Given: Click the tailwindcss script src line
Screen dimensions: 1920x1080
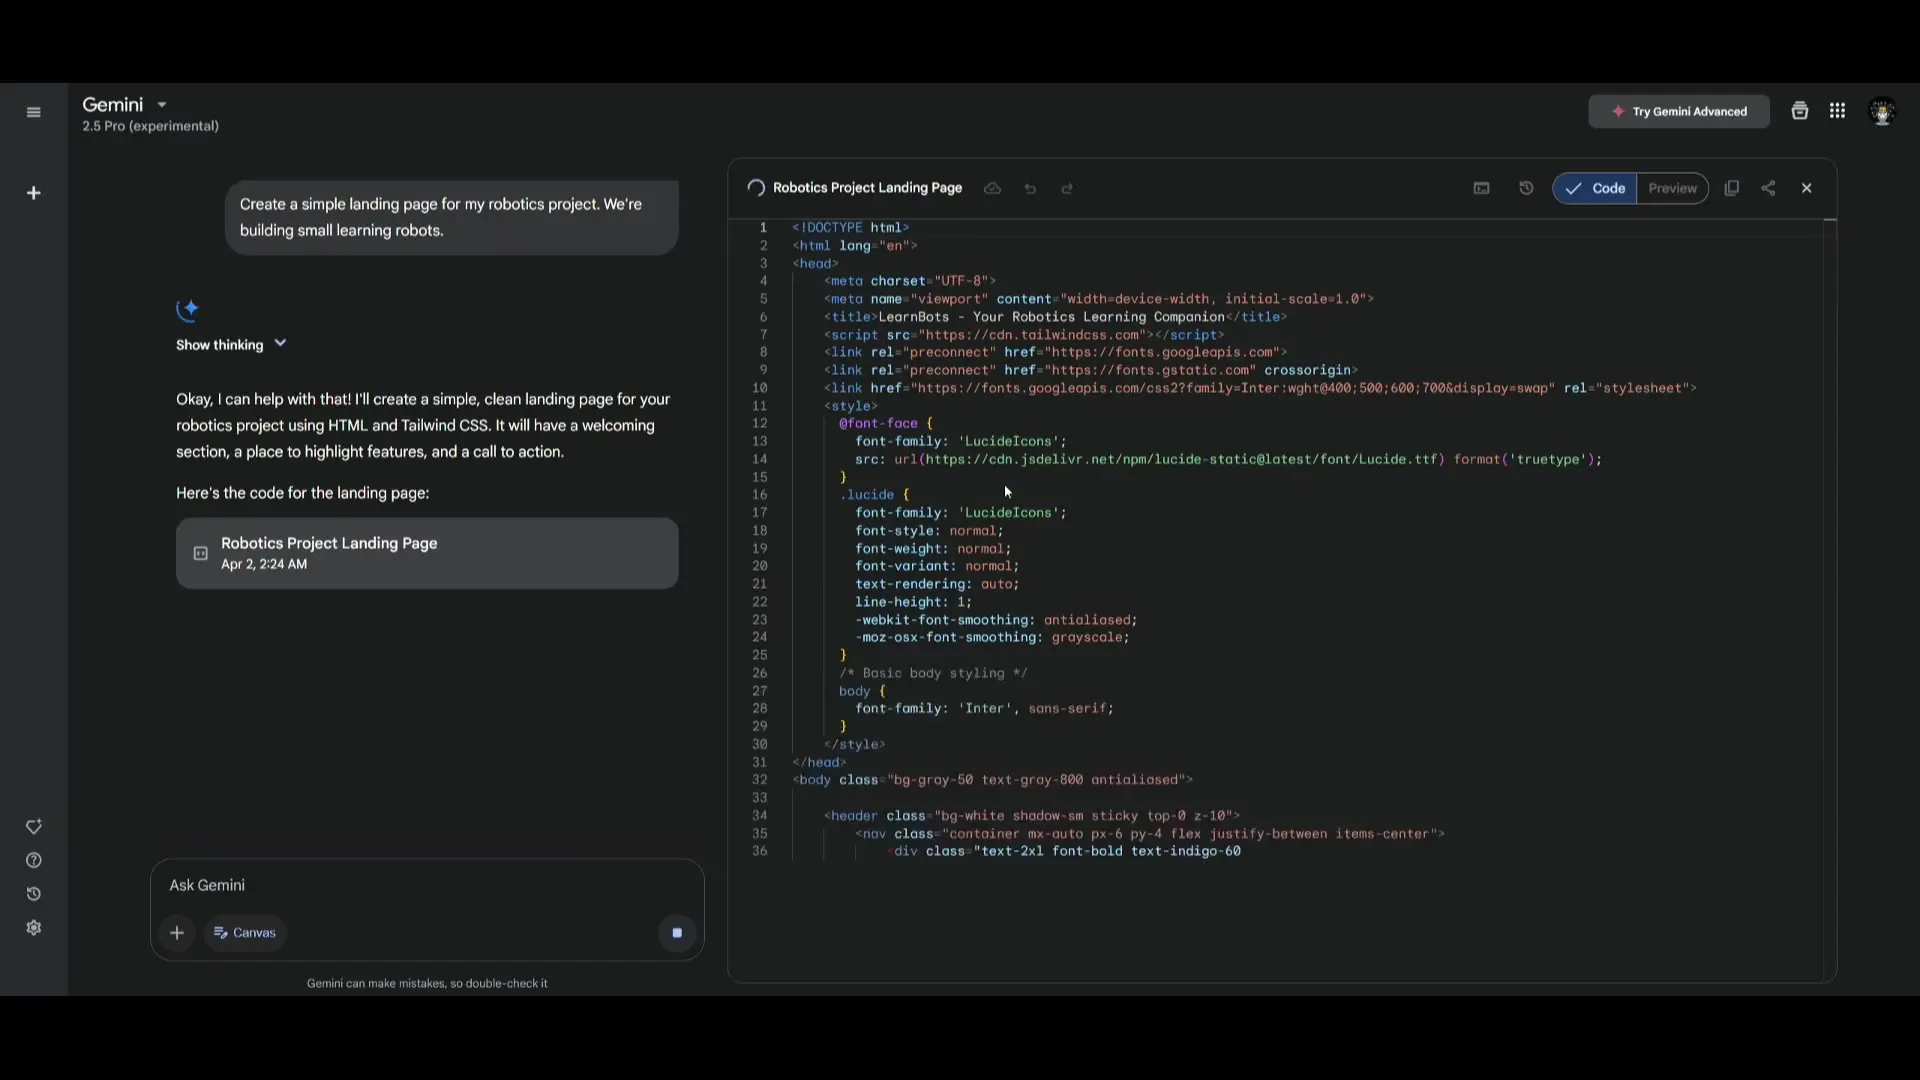Looking at the screenshot, I should (1024, 335).
